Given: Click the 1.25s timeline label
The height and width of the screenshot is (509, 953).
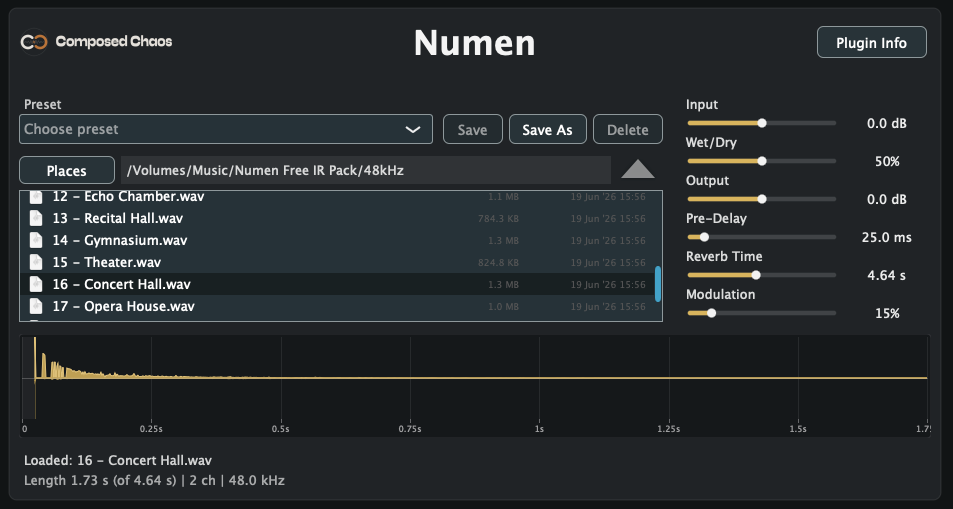Looking at the screenshot, I should click(669, 429).
